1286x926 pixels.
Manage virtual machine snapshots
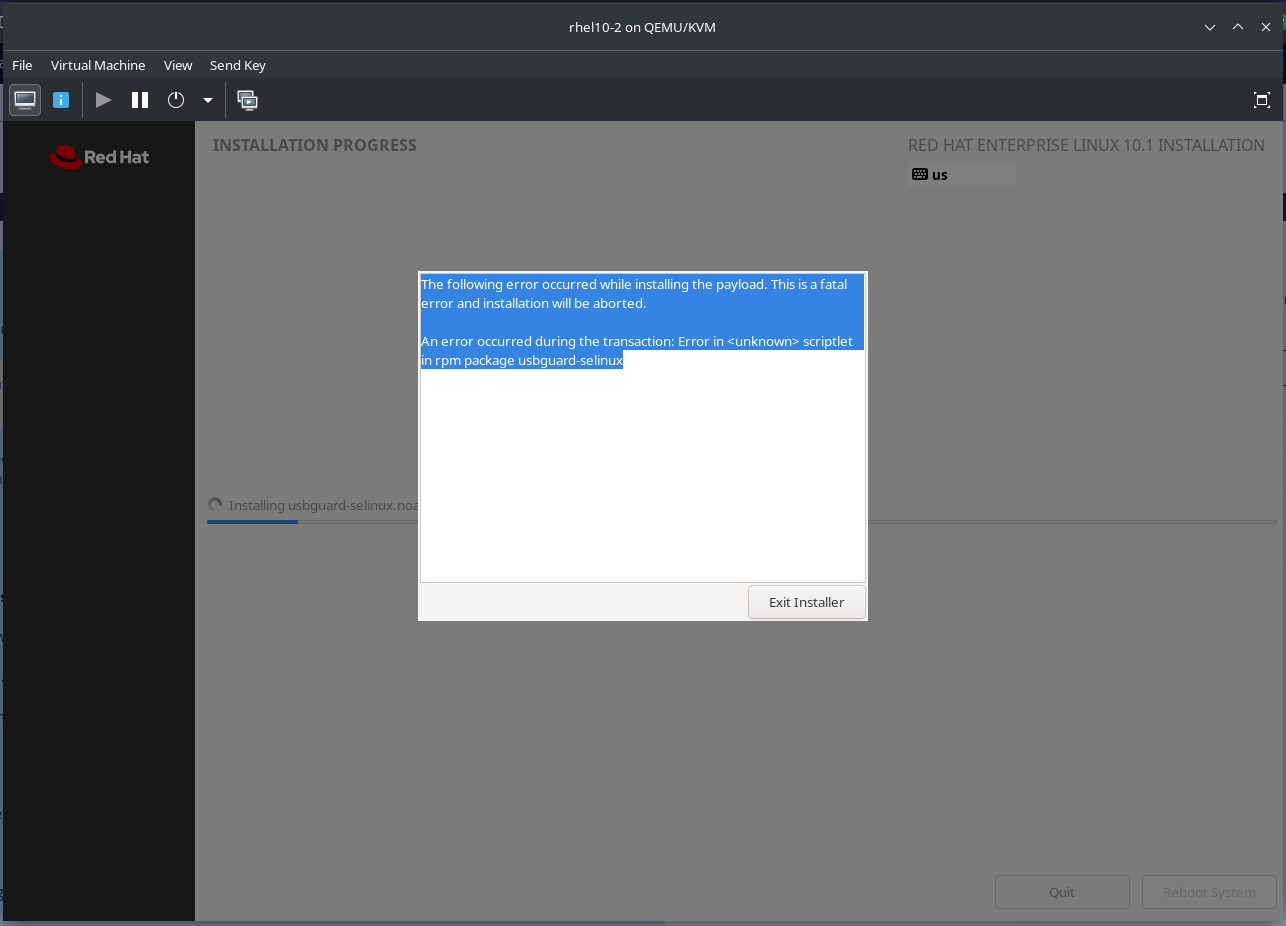pyautogui.click(x=247, y=100)
